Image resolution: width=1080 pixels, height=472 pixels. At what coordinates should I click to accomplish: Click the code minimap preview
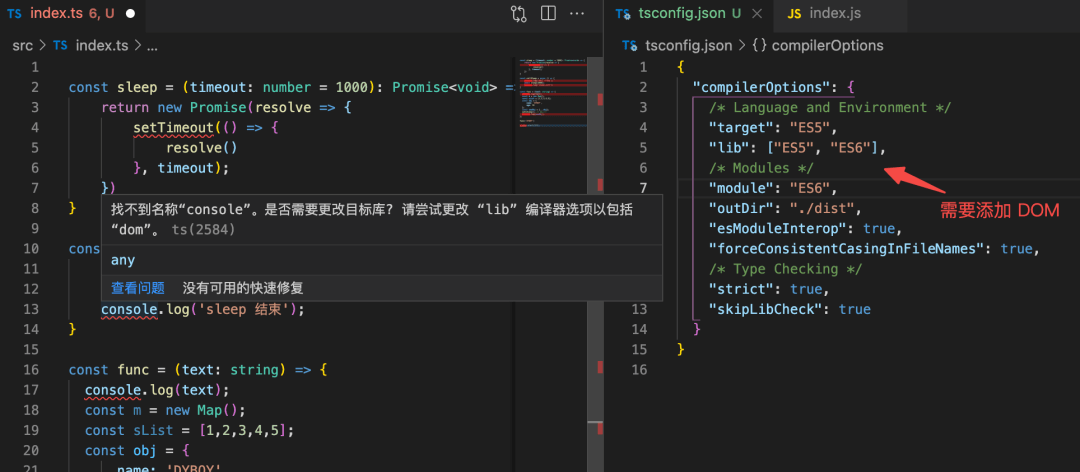[552, 93]
